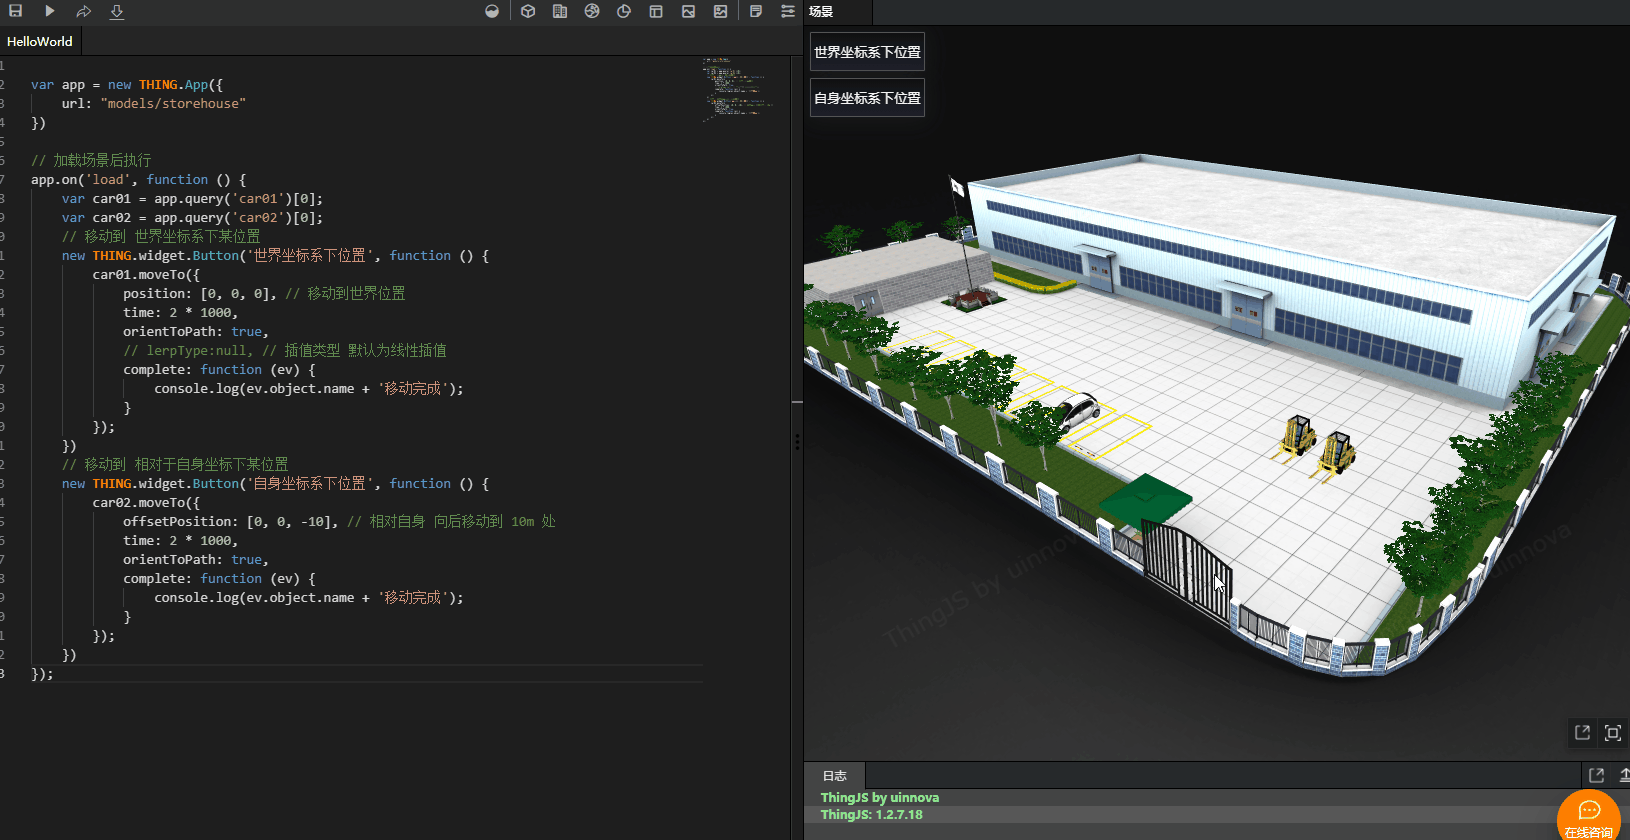Open the panel layout icon in toolbar
The width and height of the screenshot is (1630, 840).
point(656,11)
